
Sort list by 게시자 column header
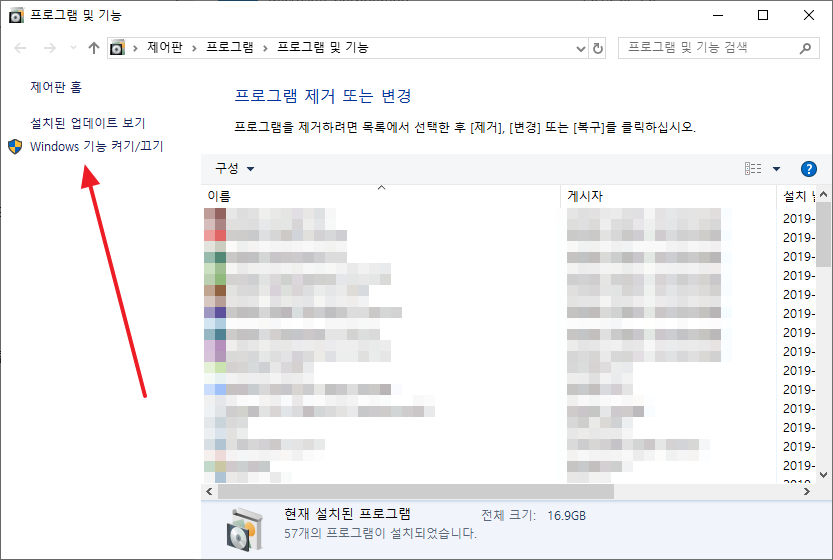668,196
